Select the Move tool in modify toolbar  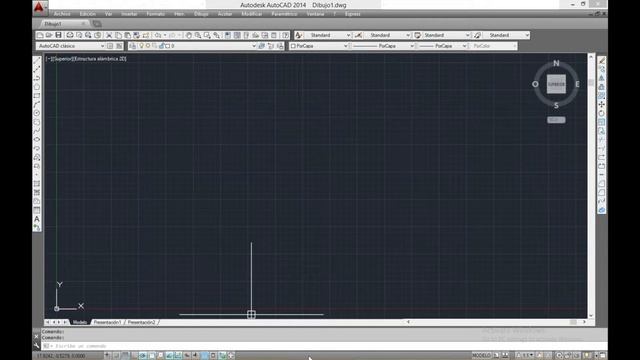tap(602, 104)
